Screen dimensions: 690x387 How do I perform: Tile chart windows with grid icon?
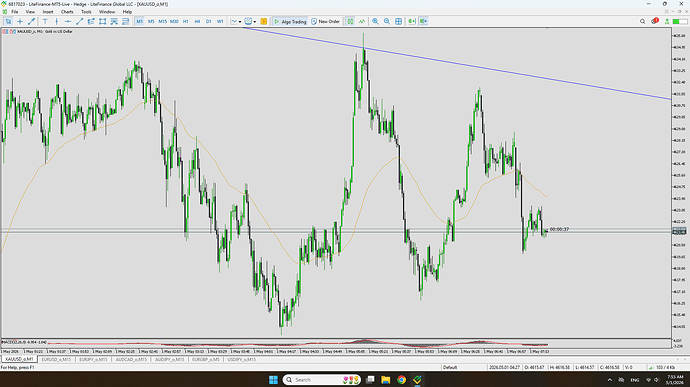(x=398, y=21)
